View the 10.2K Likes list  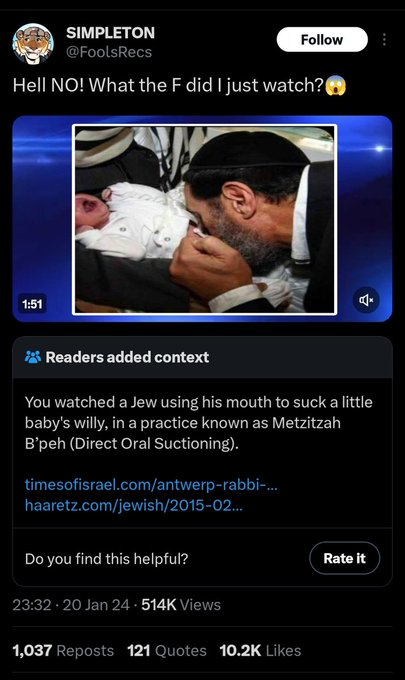click(x=260, y=651)
